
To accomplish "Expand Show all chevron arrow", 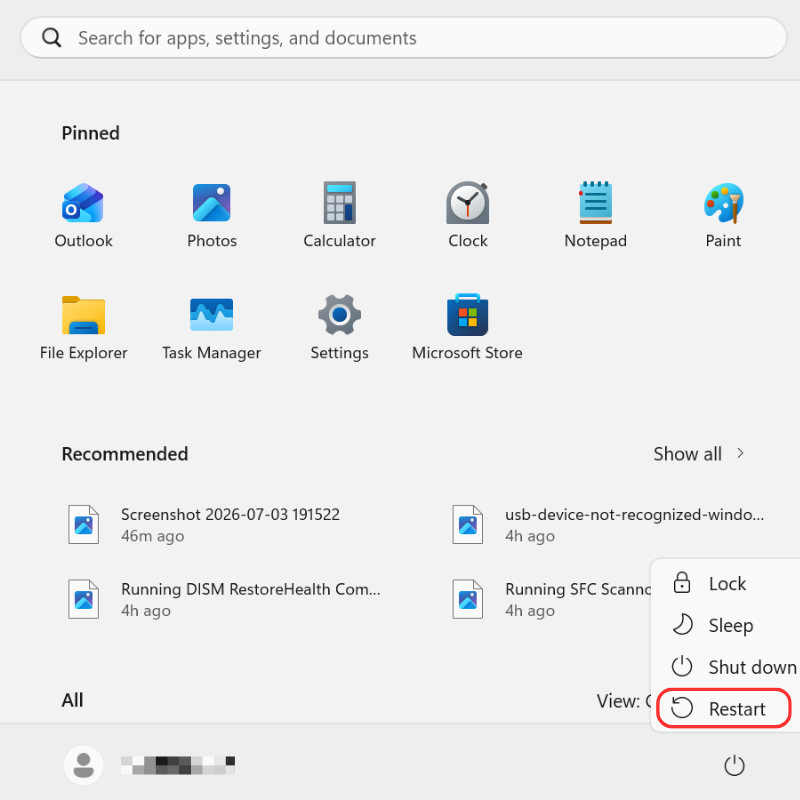I will (x=740, y=453).
